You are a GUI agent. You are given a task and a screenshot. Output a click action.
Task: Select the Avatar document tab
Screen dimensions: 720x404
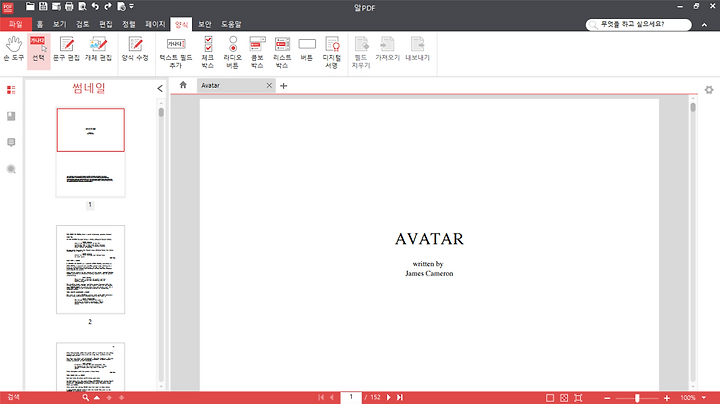(236, 85)
